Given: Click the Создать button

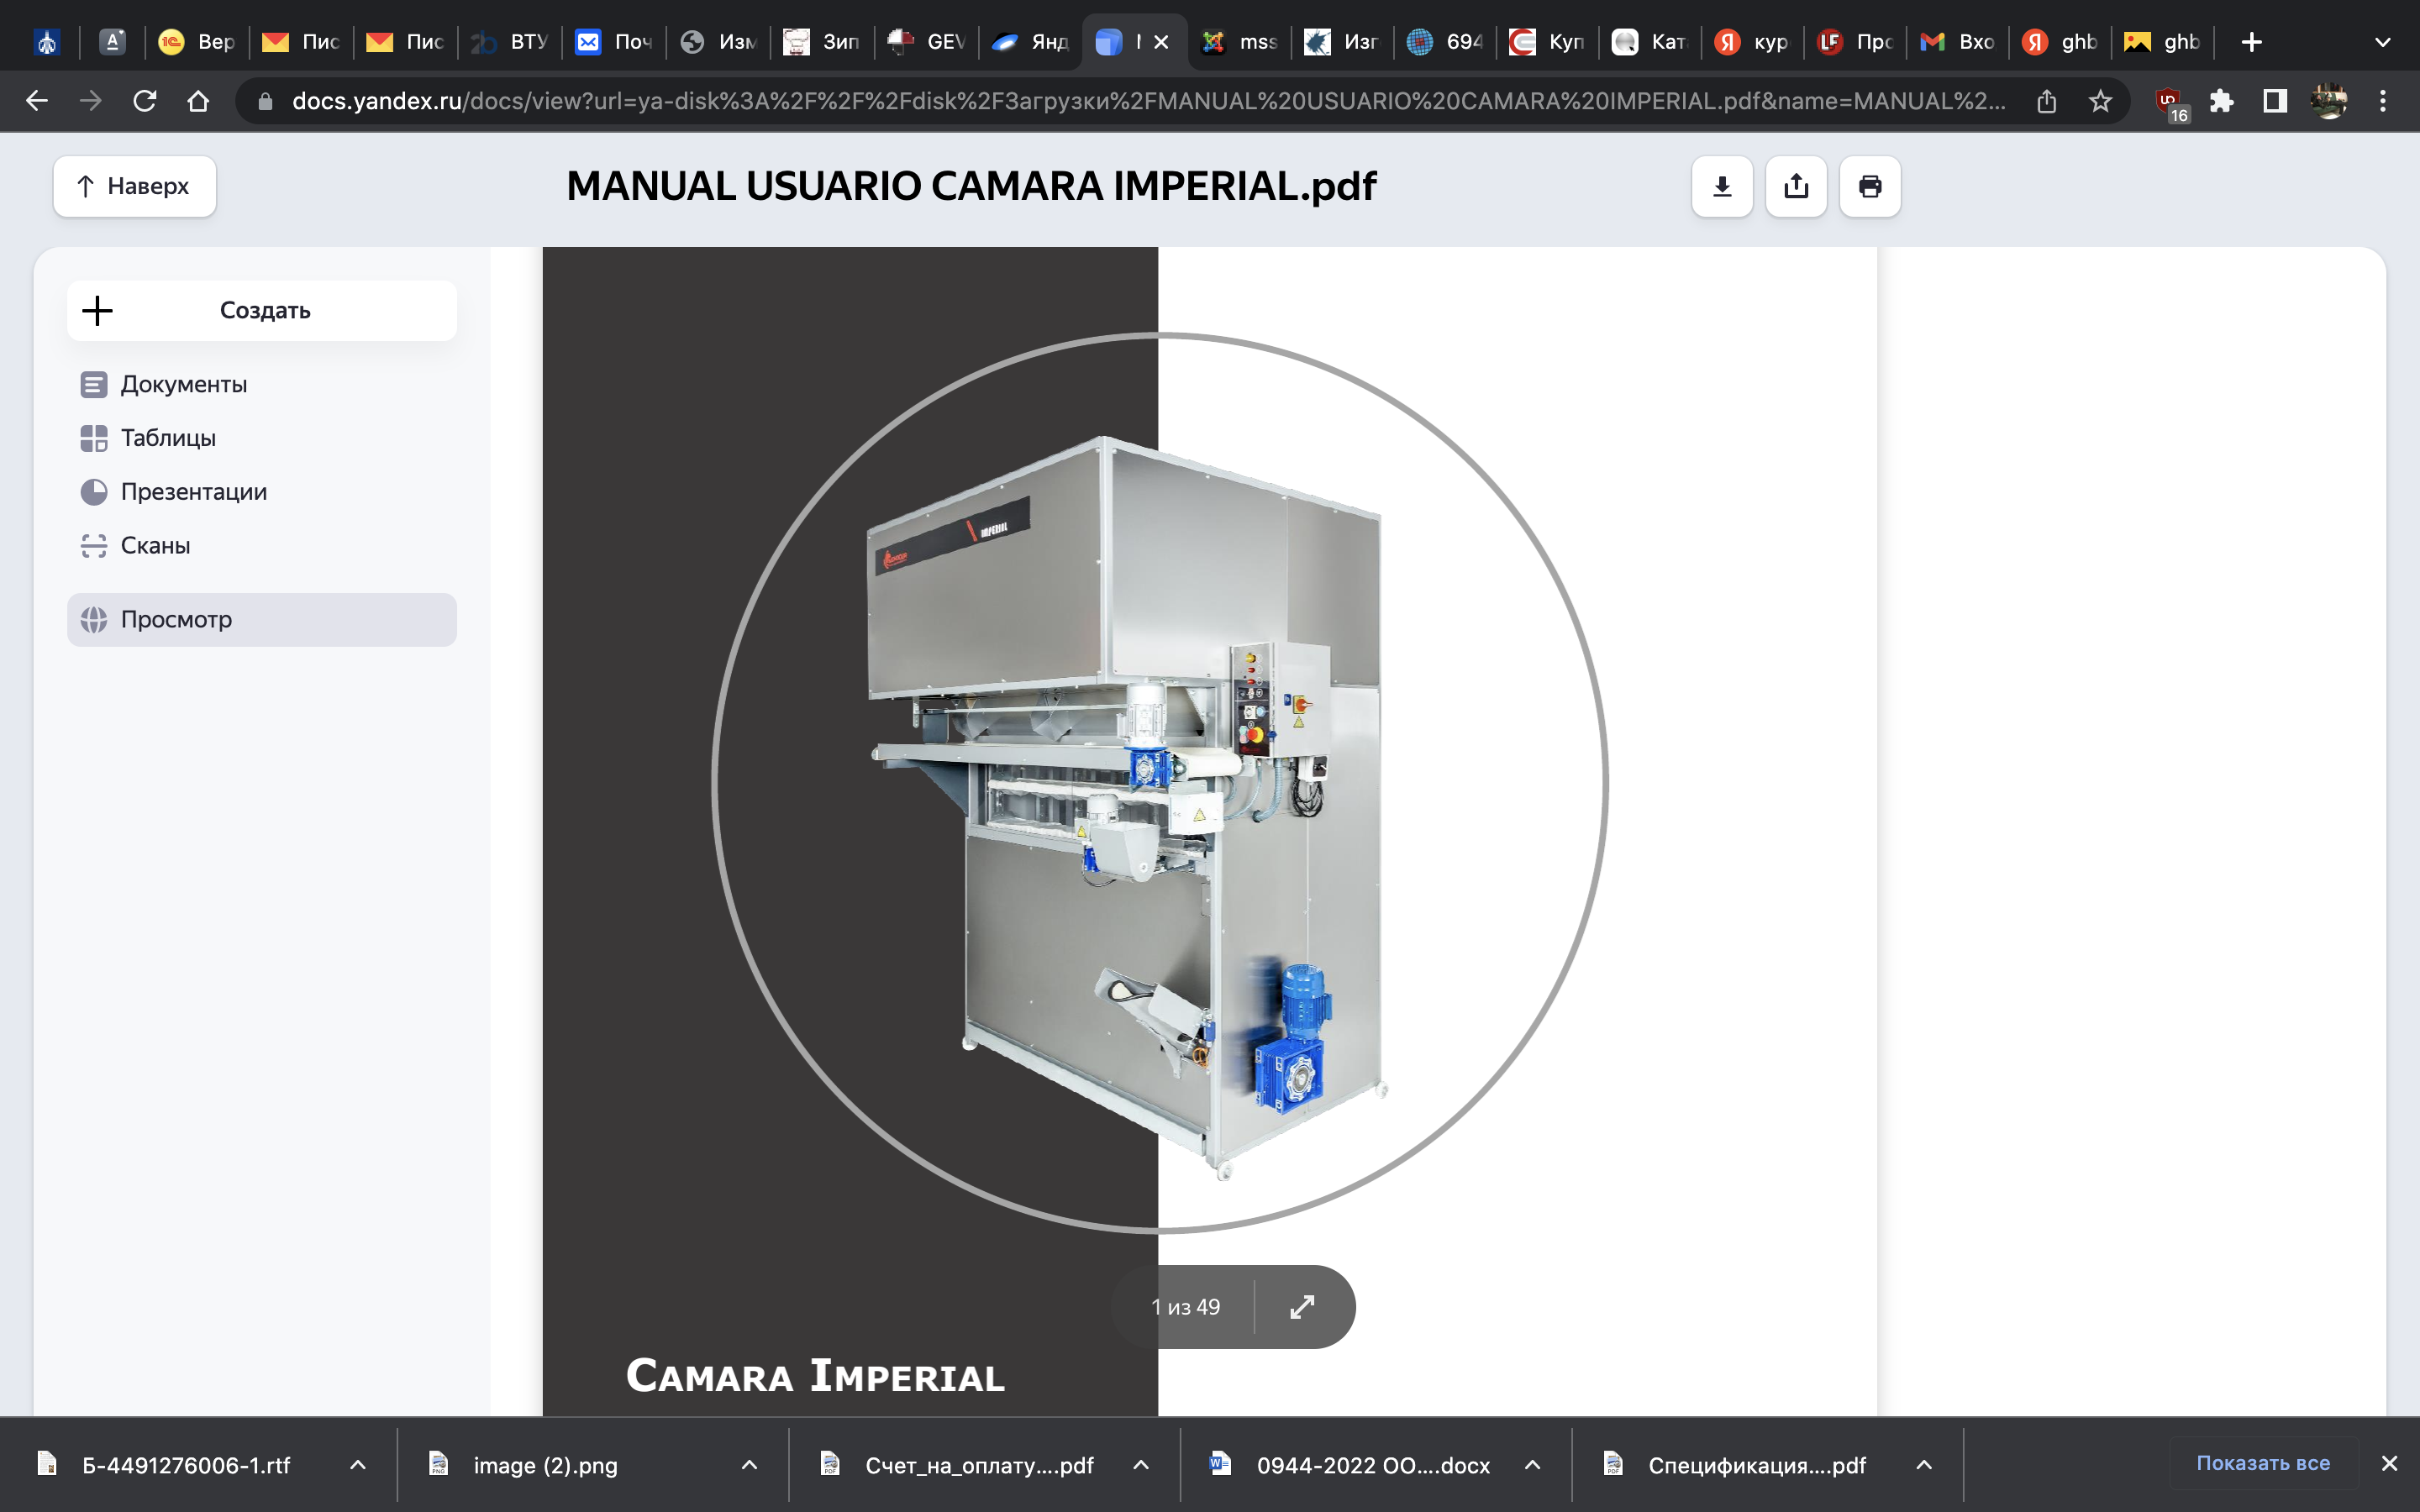Looking at the screenshot, I should [262, 311].
